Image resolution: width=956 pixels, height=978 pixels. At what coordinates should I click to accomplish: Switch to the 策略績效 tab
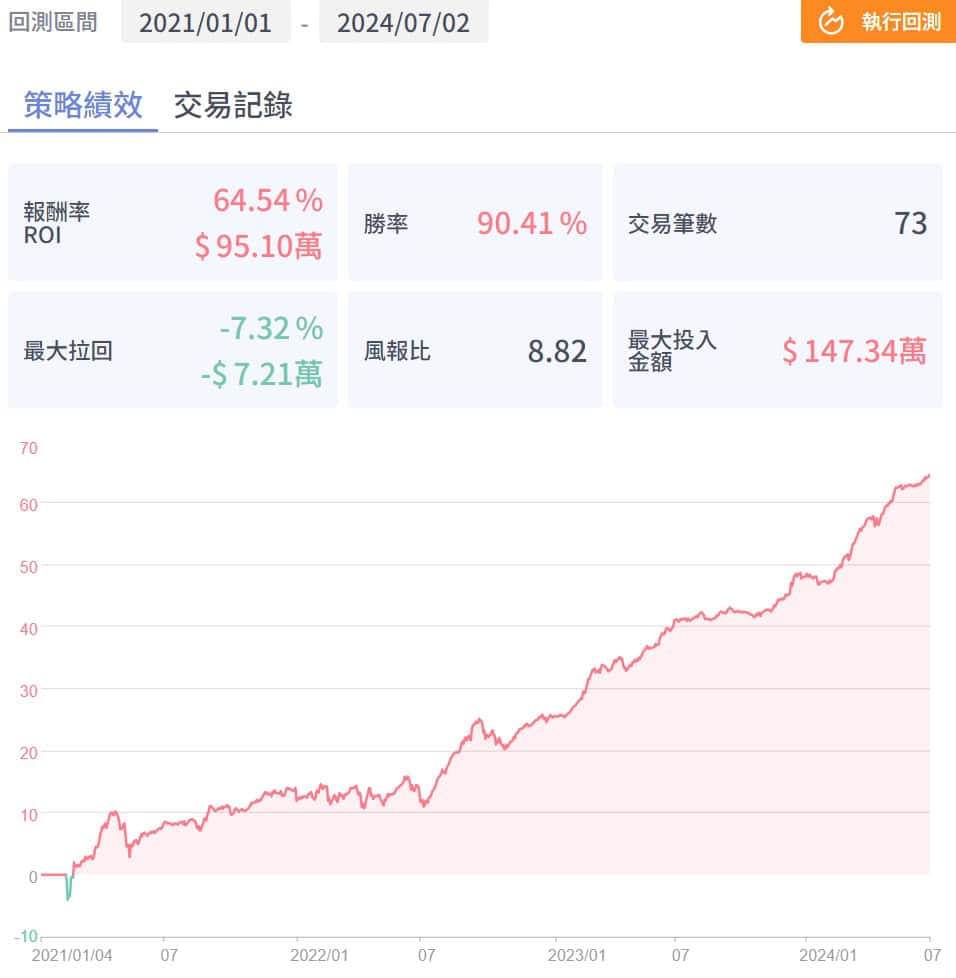tap(83, 105)
